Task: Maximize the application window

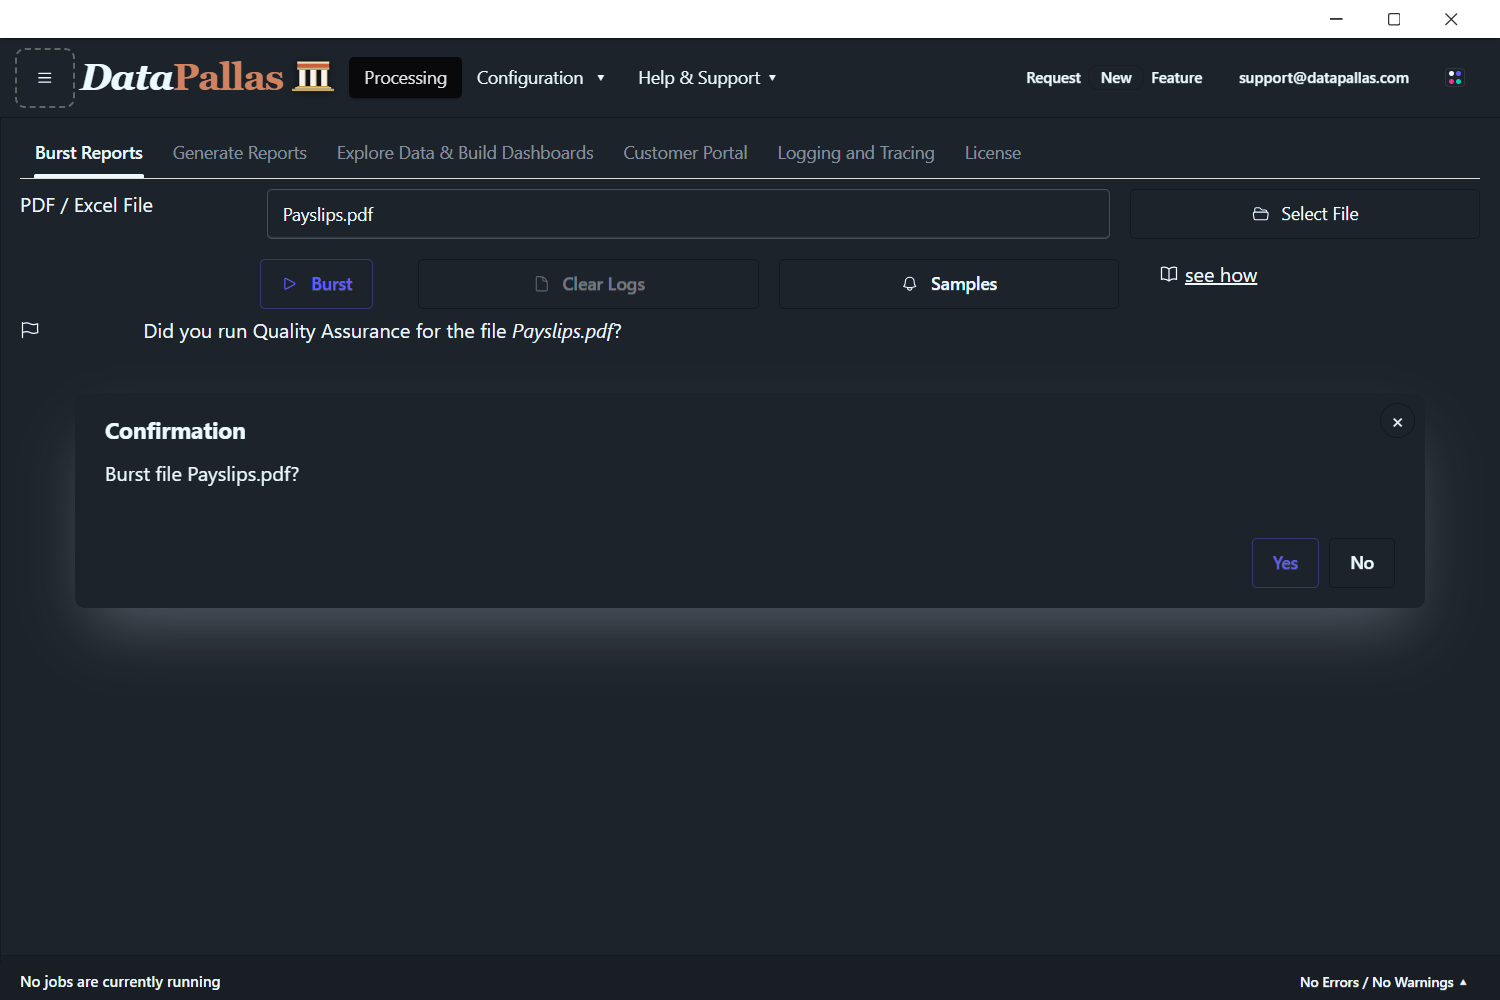Action: point(1394,19)
